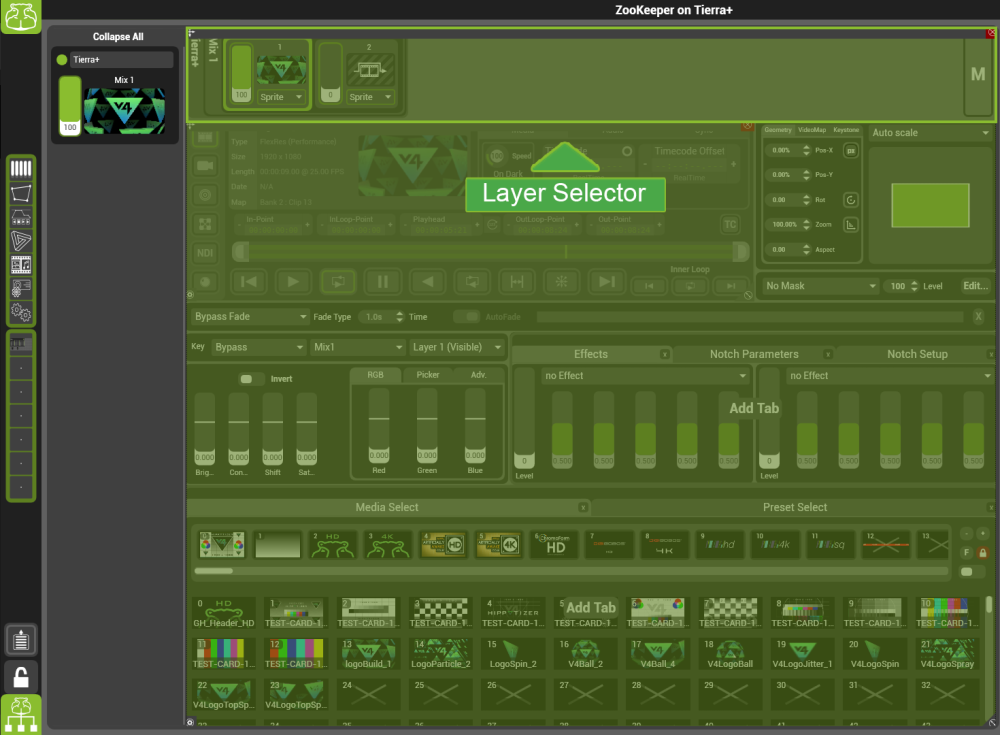Select the random play mode asterisk button

pos(561,281)
